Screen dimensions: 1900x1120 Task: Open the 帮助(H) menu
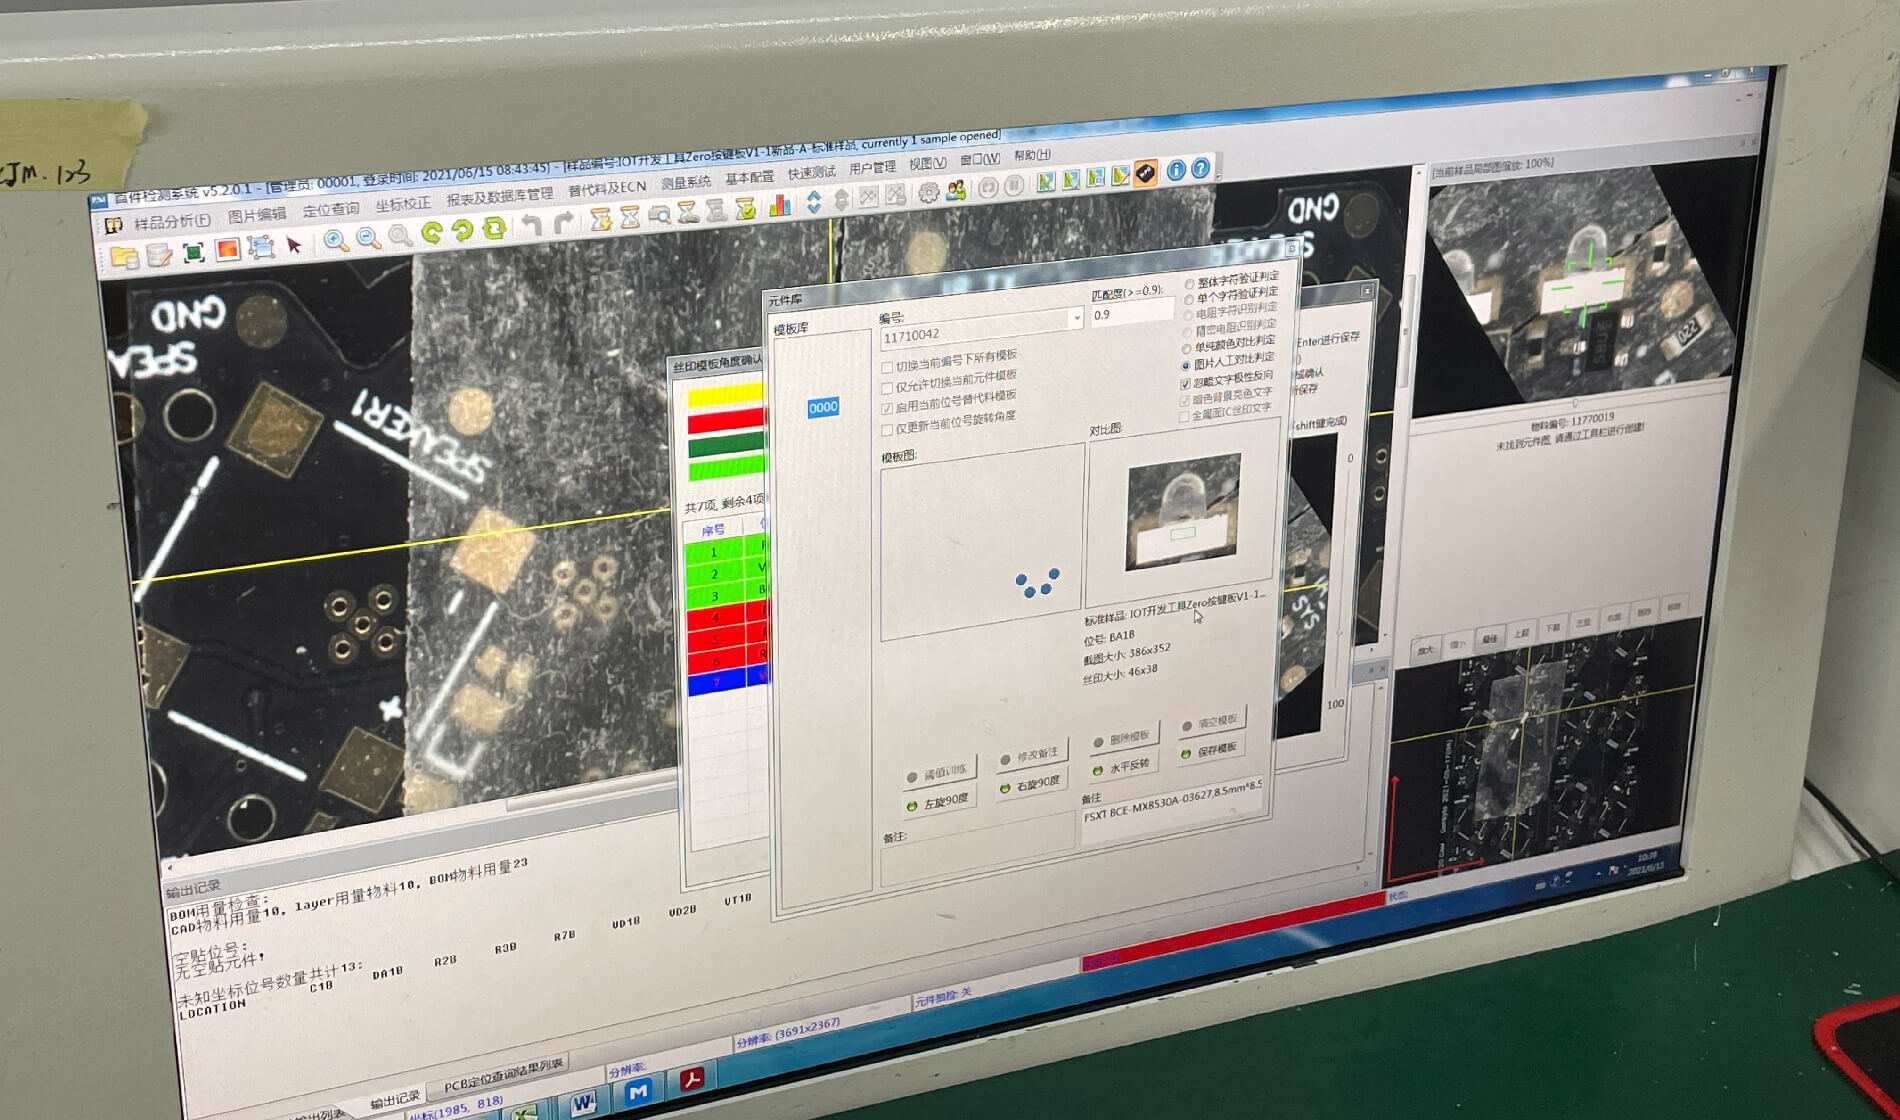[1031, 155]
